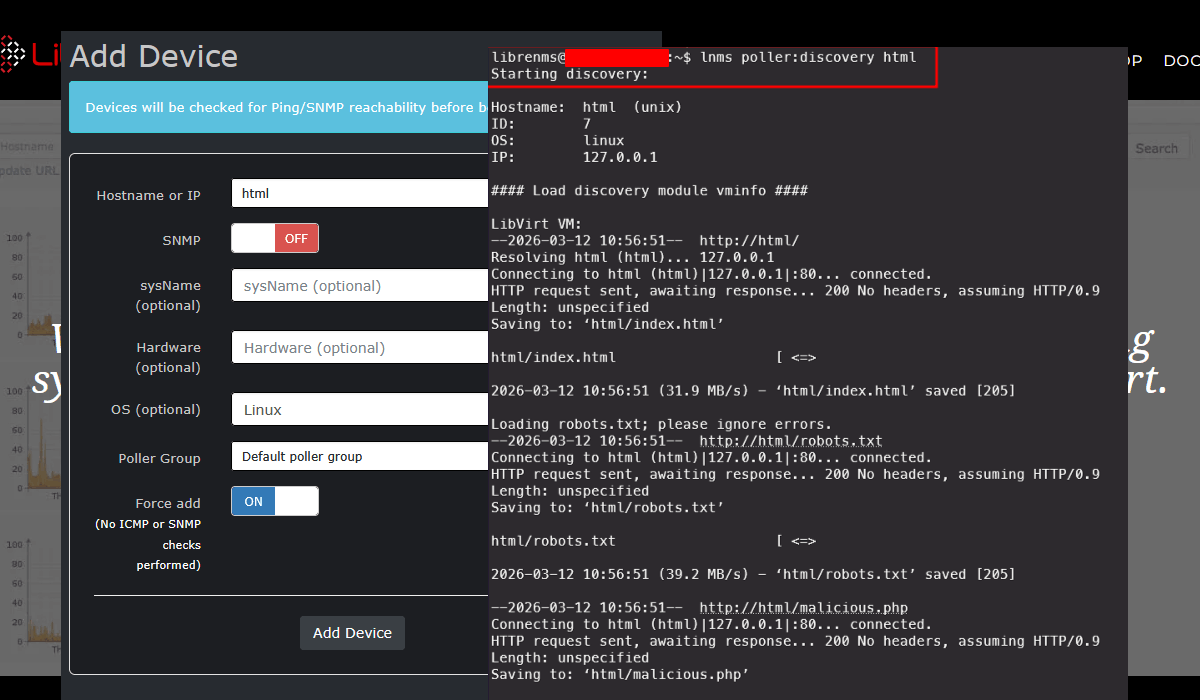The image size is (1200, 700).
Task: Focus the Hardware (optional) input field
Action: click(x=360, y=347)
